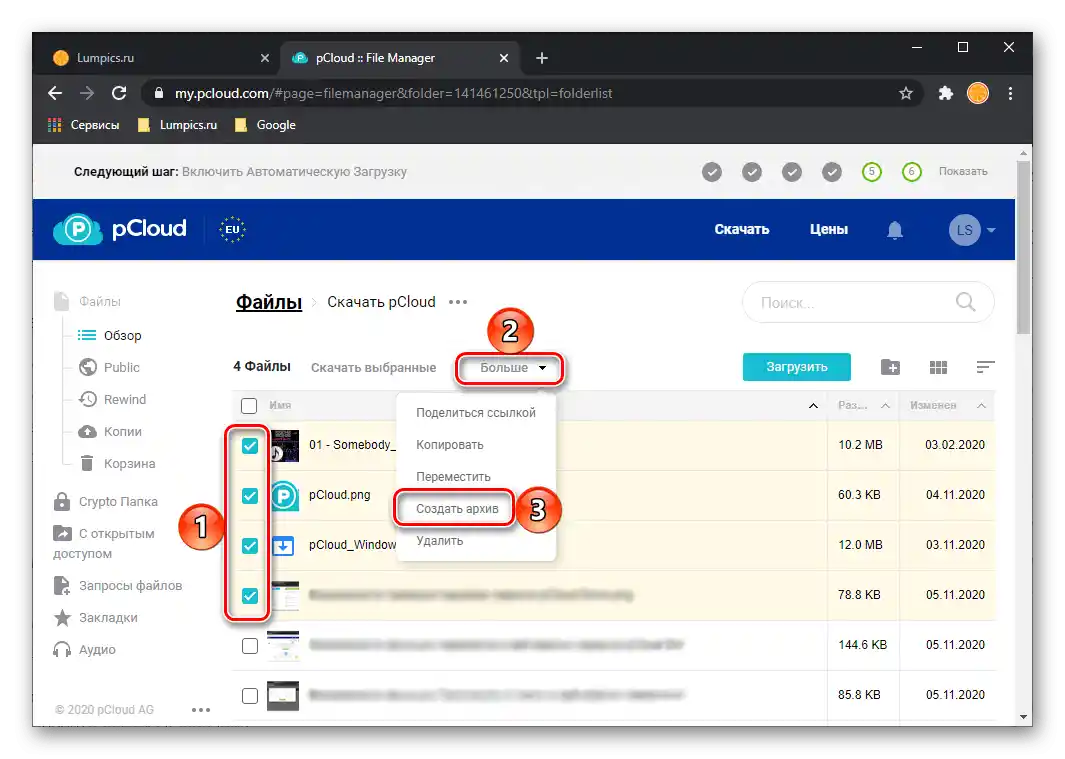Click the EU region badge
The height and width of the screenshot is (759, 1065).
click(232, 230)
